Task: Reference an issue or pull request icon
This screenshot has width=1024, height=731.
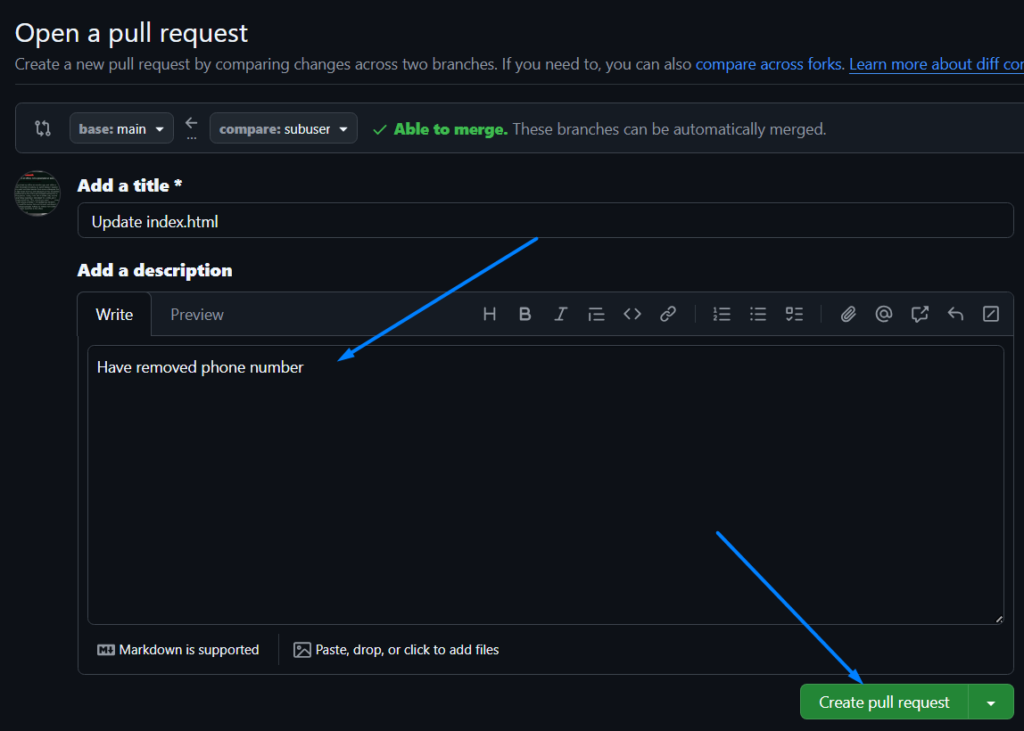Action: pyautogui.click(x=920, y=314)
